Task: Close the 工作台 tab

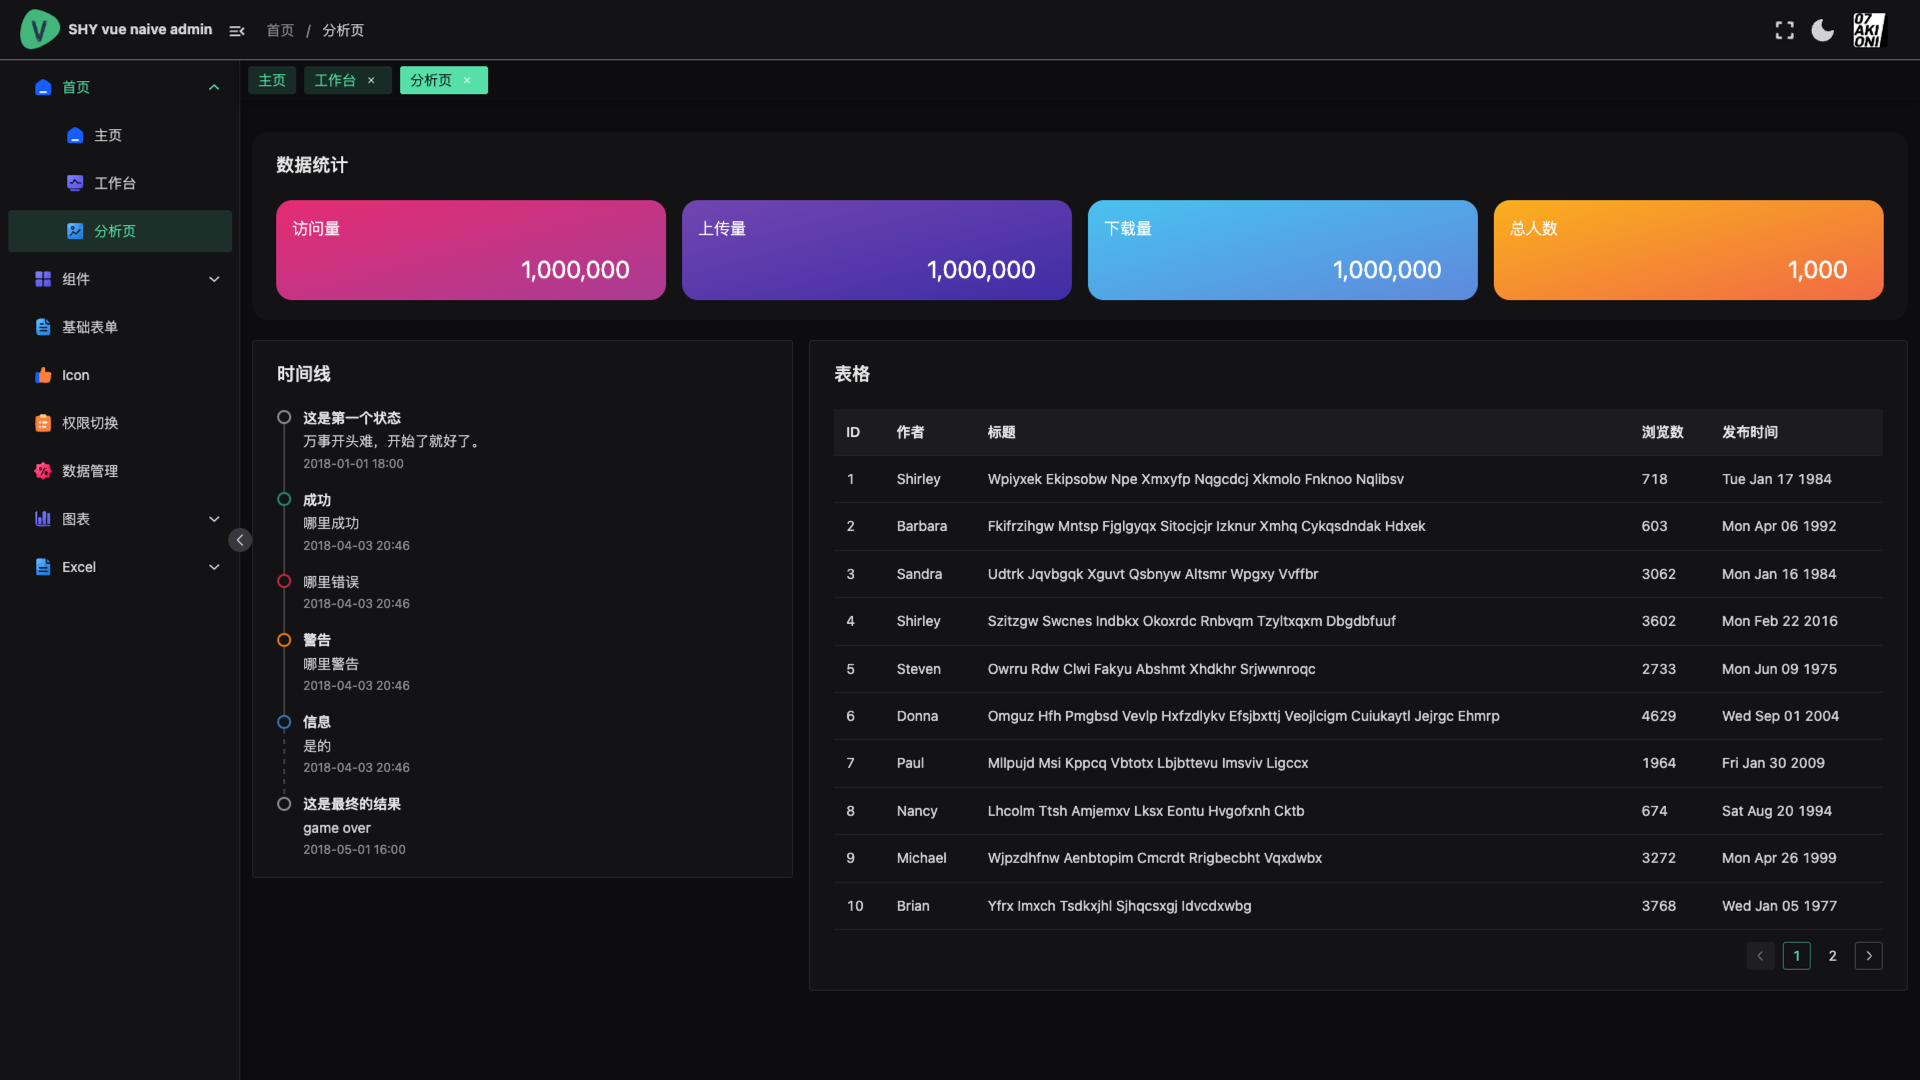Action: point(371,80)
